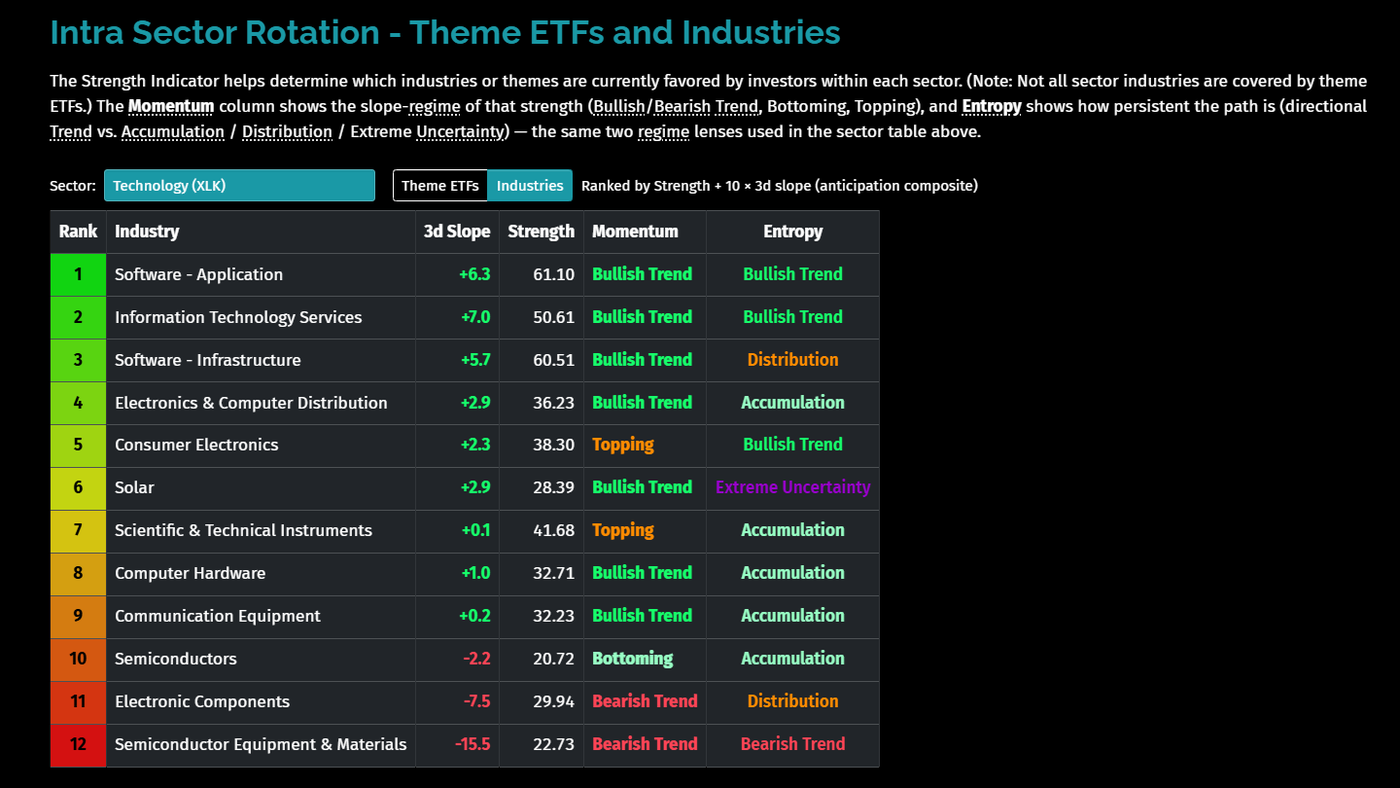Click Bearish Trend entropy for Semiconductor Equipment

click(x=793, y=744)
